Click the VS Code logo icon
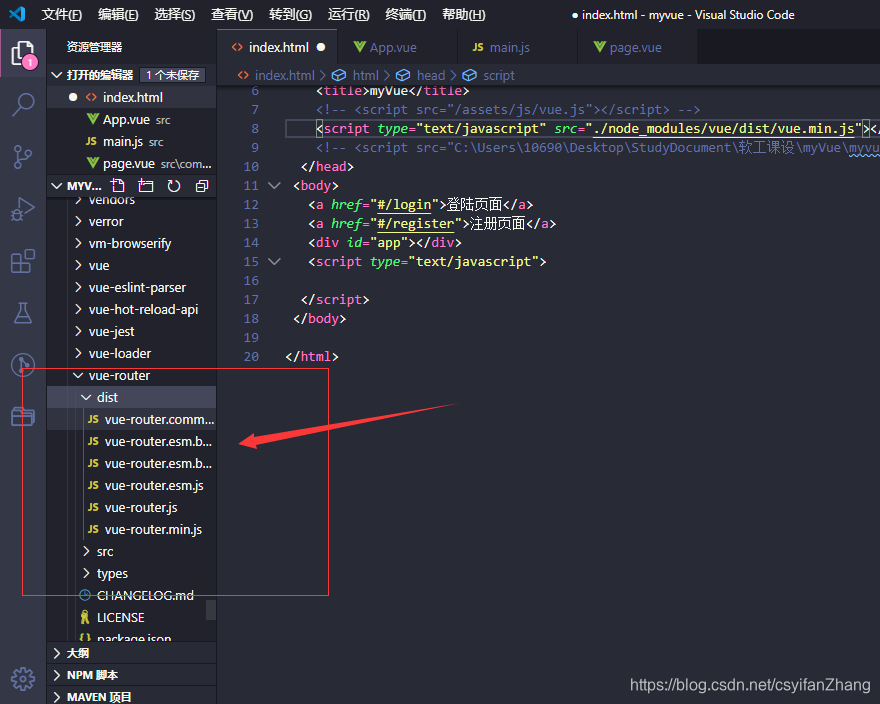Viewport: 880px width, 704px height. pyautogui.click(x=17, y=14)
